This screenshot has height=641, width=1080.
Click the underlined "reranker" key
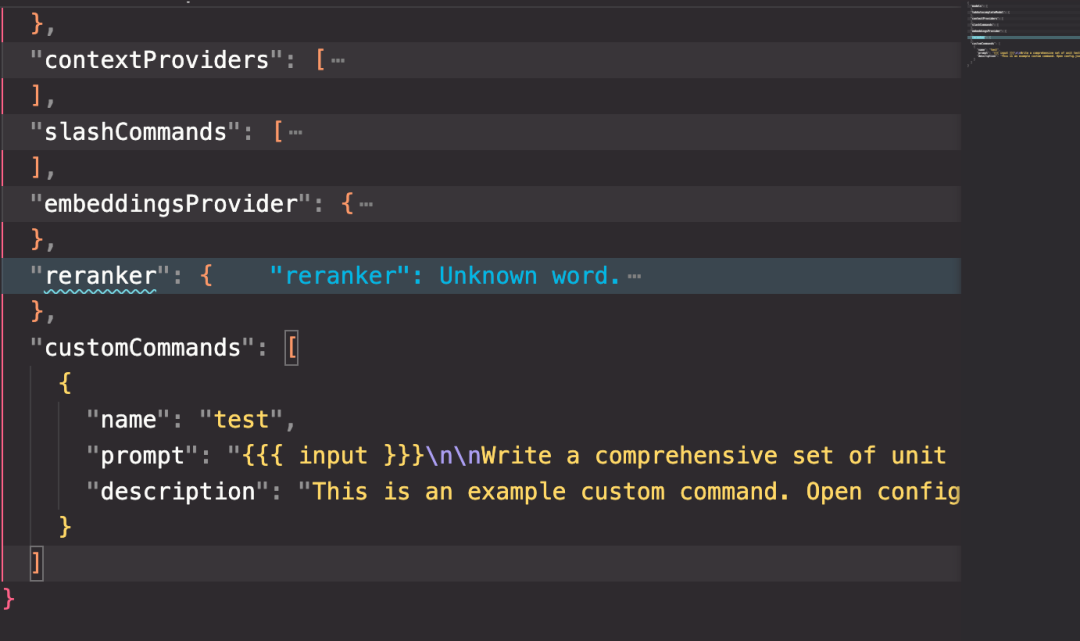click(x=100, y=276)
